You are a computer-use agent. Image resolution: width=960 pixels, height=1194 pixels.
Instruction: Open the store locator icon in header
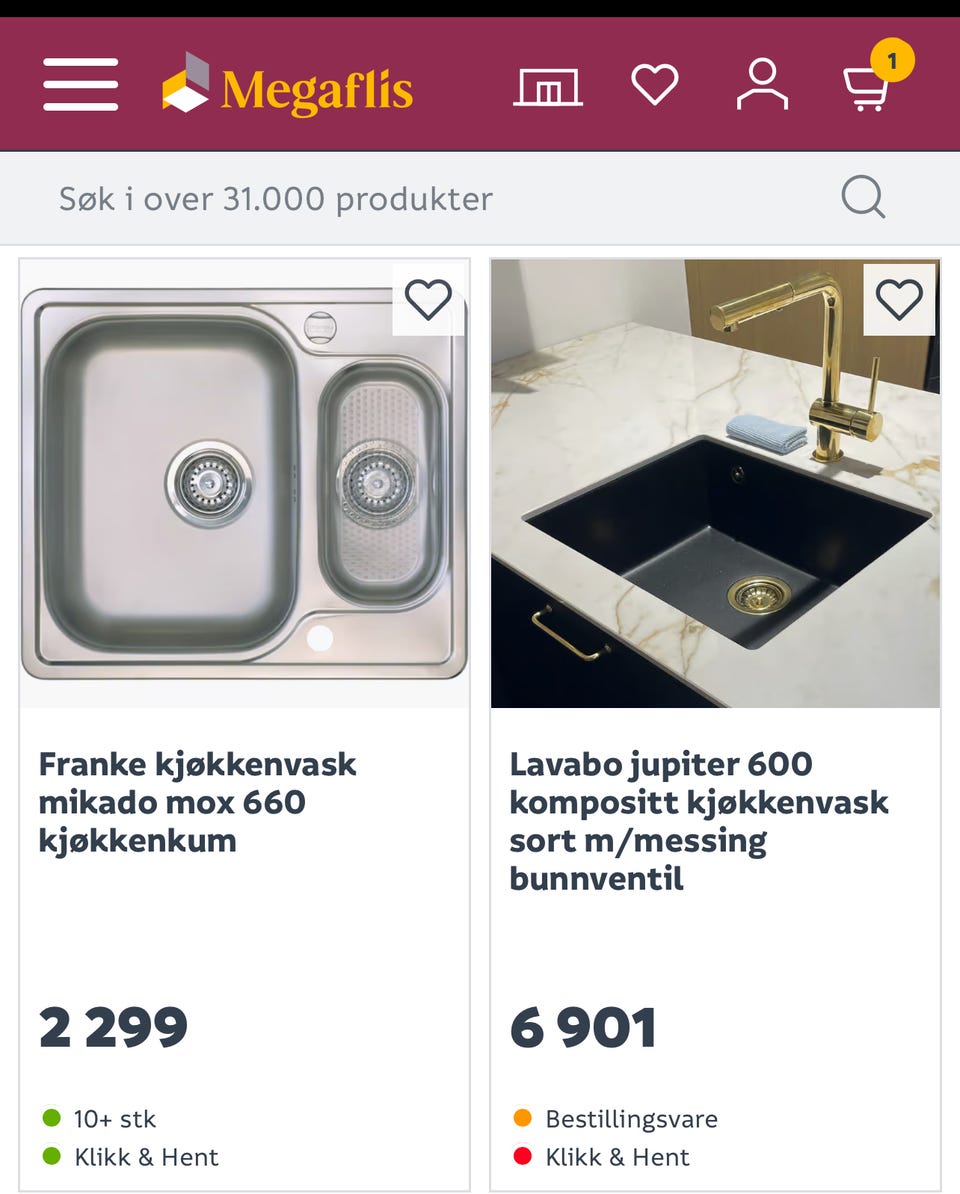point(548,86)
